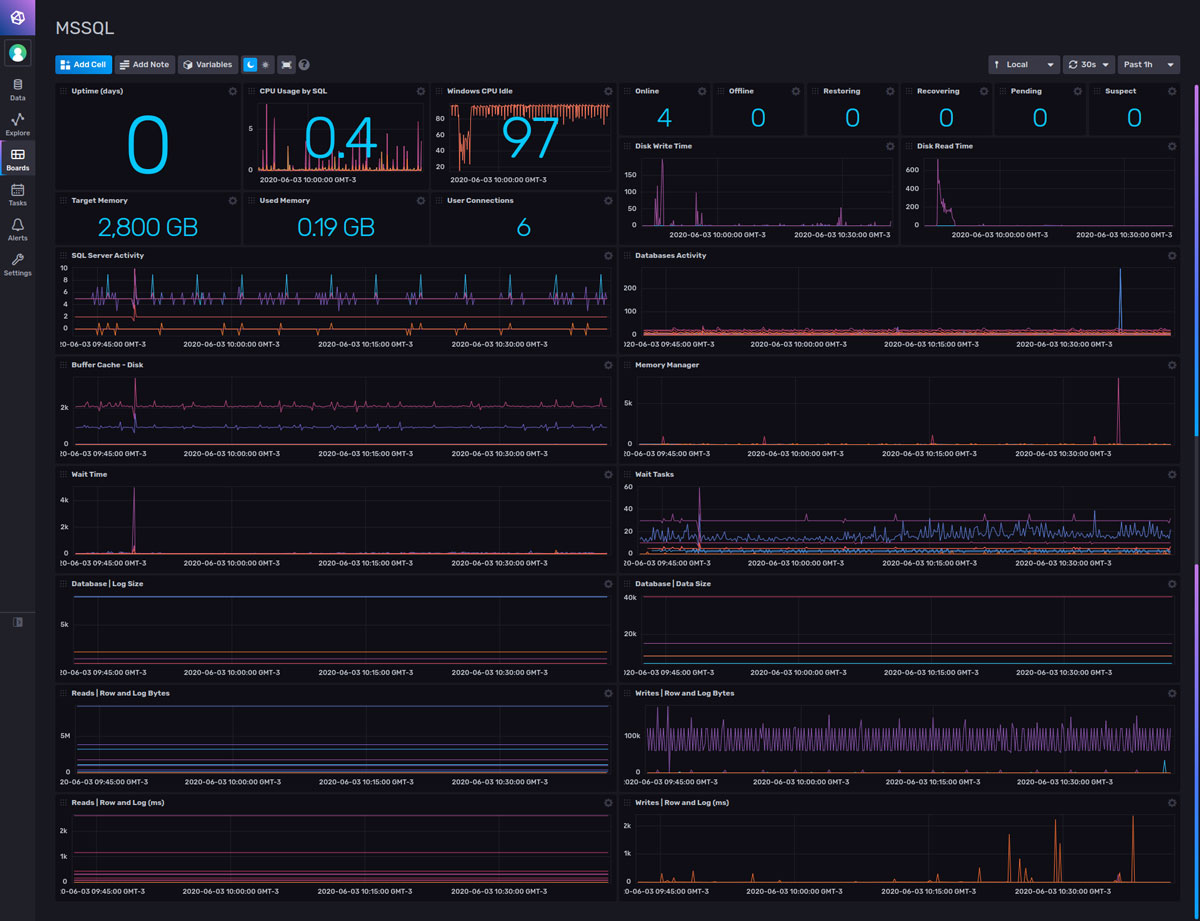Switch to light mode sun toggle
The width and height of the screenshot is (1200, 921).
[265, 65]
